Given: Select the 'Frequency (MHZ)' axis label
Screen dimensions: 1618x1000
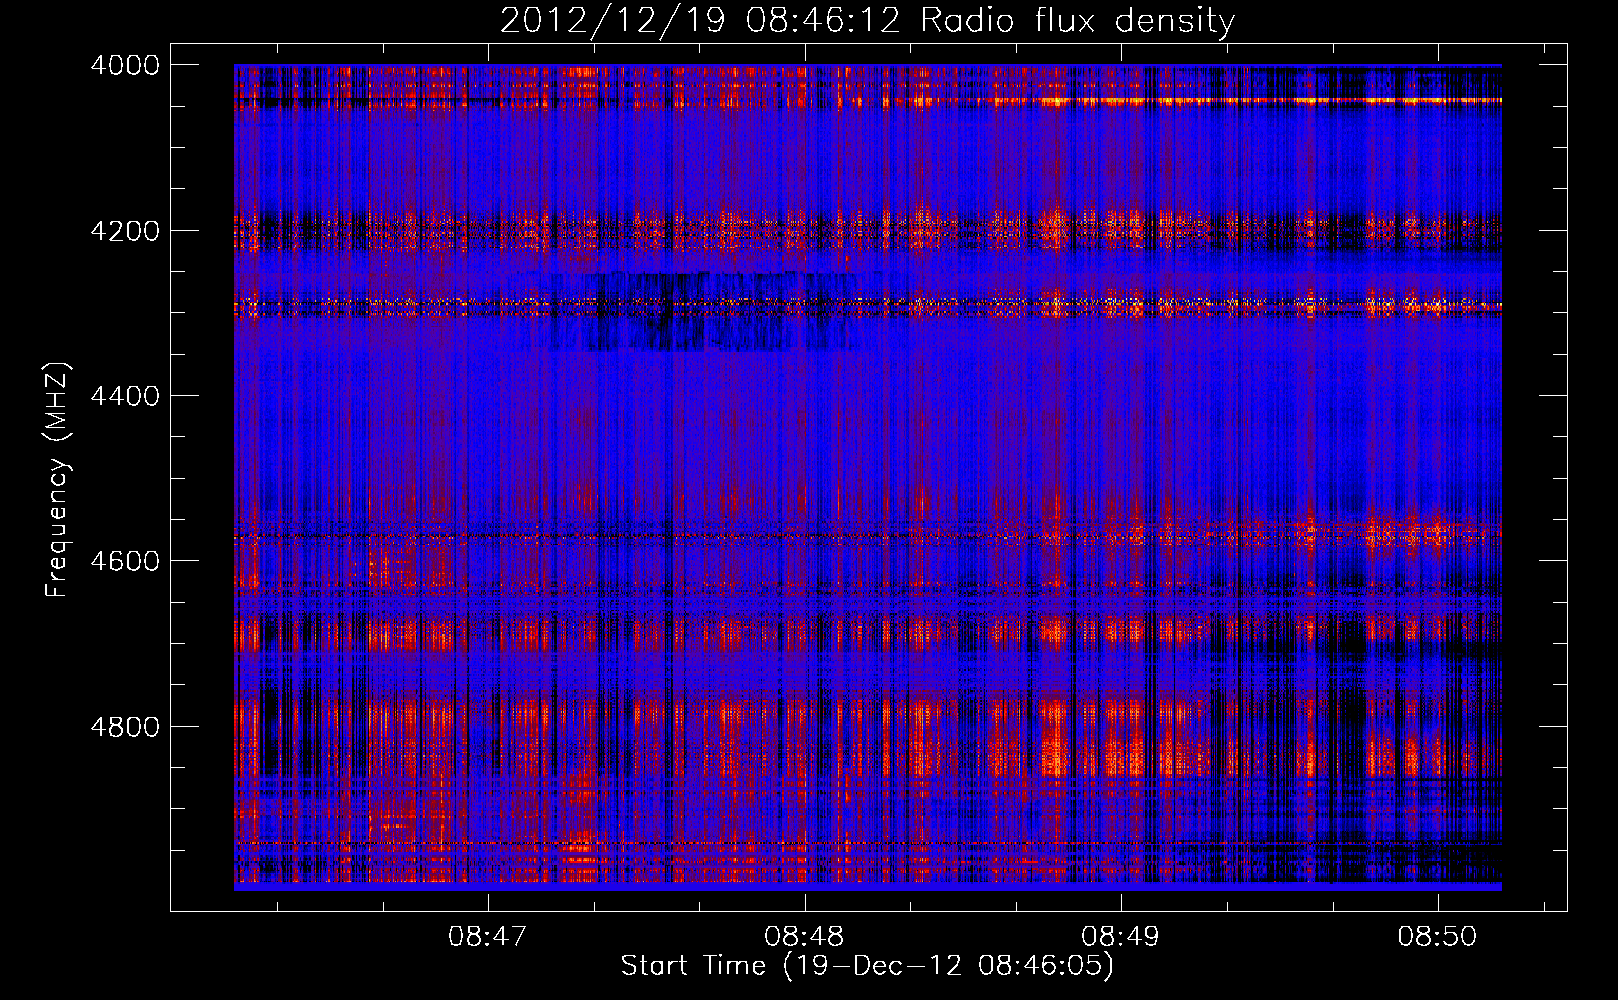Looking at the screenshot, I should [57, 480].
